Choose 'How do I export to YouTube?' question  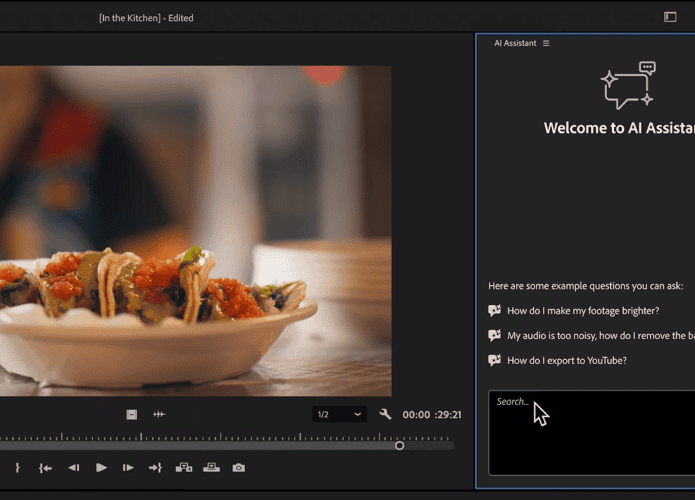click(x=567, y=360)
